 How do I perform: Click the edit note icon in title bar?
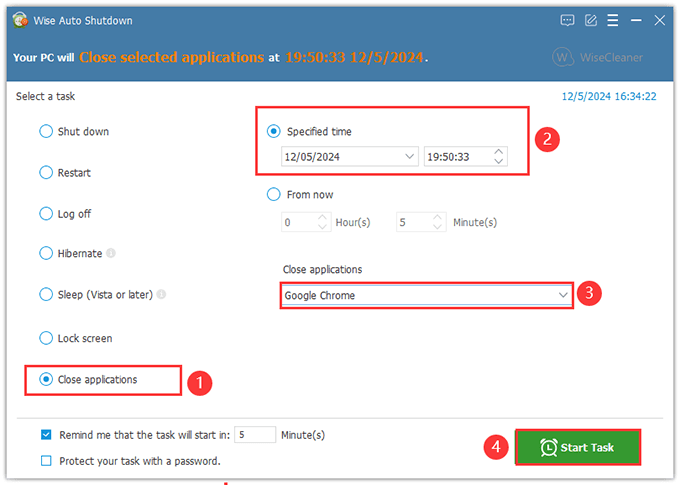pyautogui.click(x=591, y=20)
